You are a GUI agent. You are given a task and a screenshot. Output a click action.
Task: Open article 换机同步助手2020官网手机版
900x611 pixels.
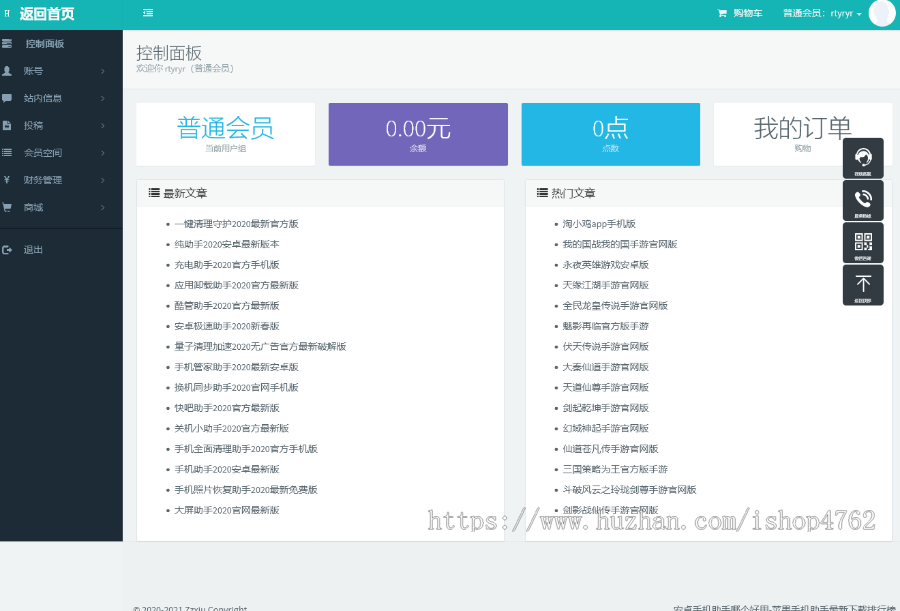[236, 388]
